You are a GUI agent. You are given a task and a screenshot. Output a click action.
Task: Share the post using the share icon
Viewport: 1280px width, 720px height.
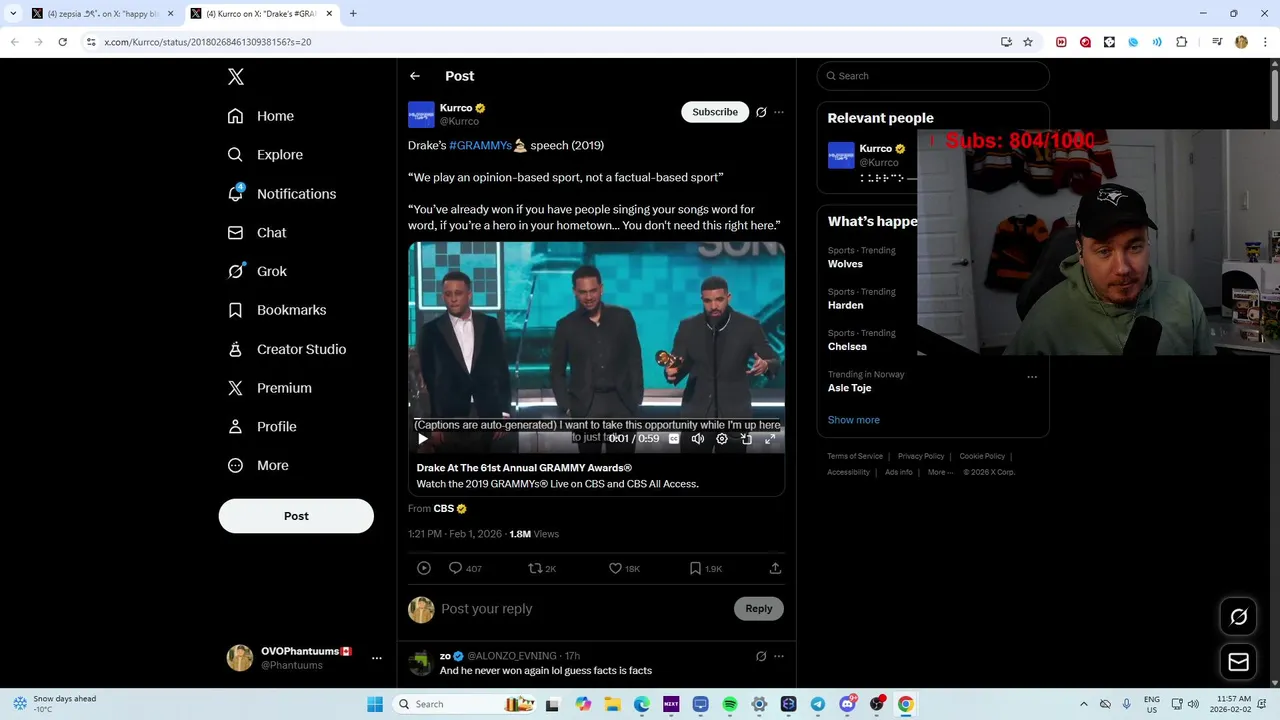tap(775, 568)
